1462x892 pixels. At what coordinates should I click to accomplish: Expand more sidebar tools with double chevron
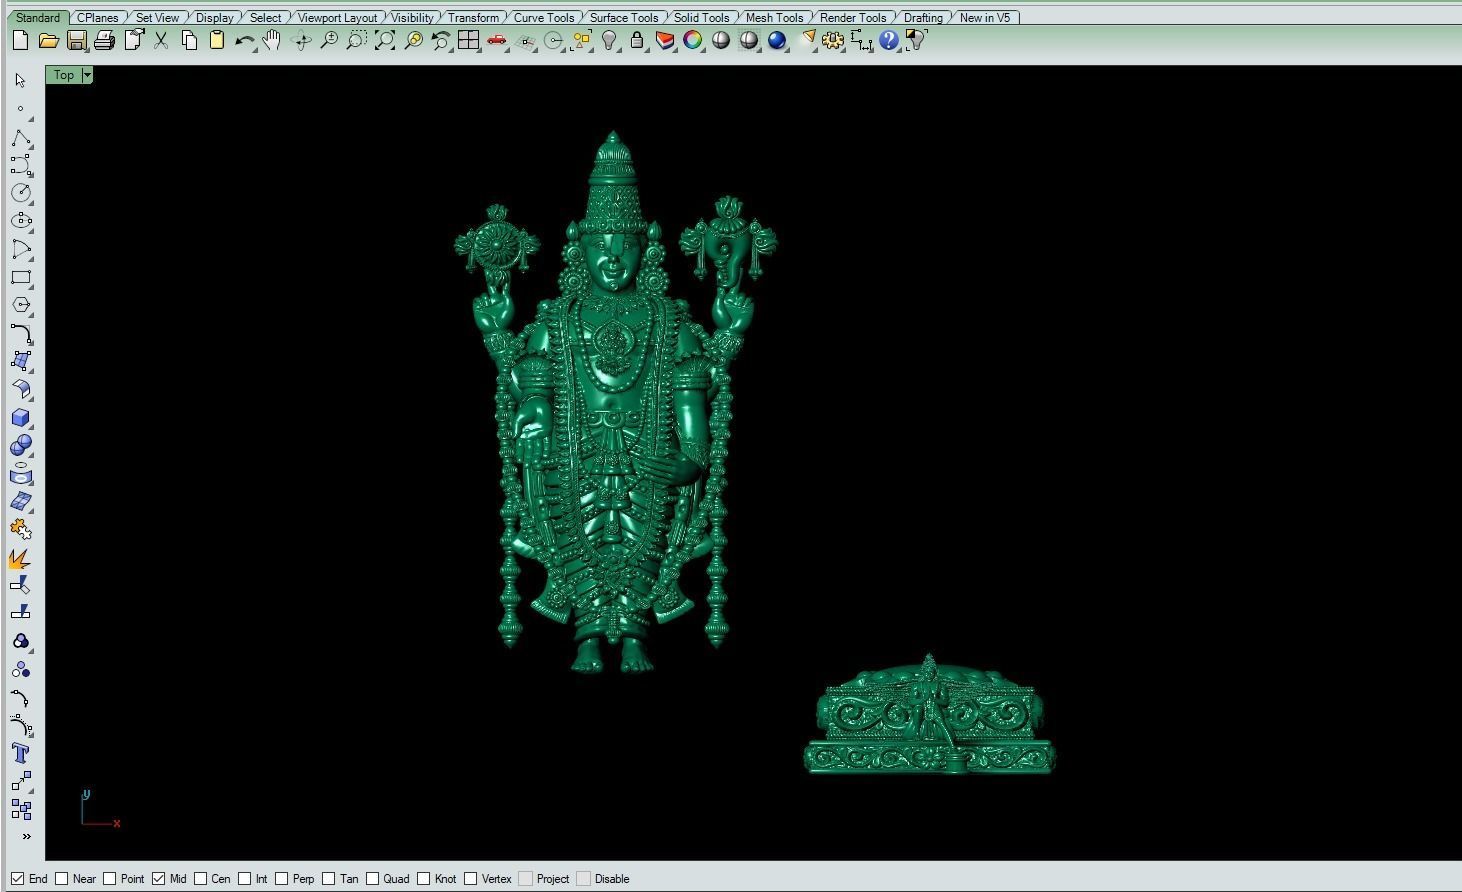26,836
